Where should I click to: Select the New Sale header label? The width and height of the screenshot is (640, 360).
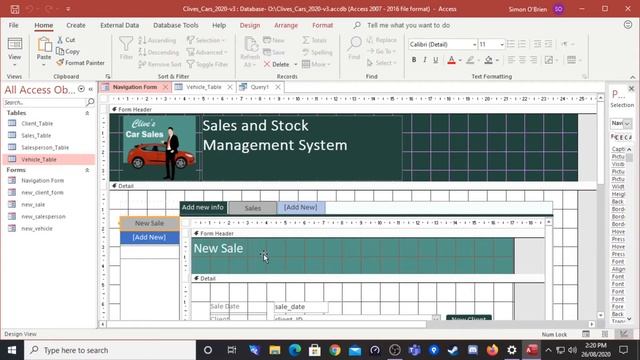(x=218, y=248)
